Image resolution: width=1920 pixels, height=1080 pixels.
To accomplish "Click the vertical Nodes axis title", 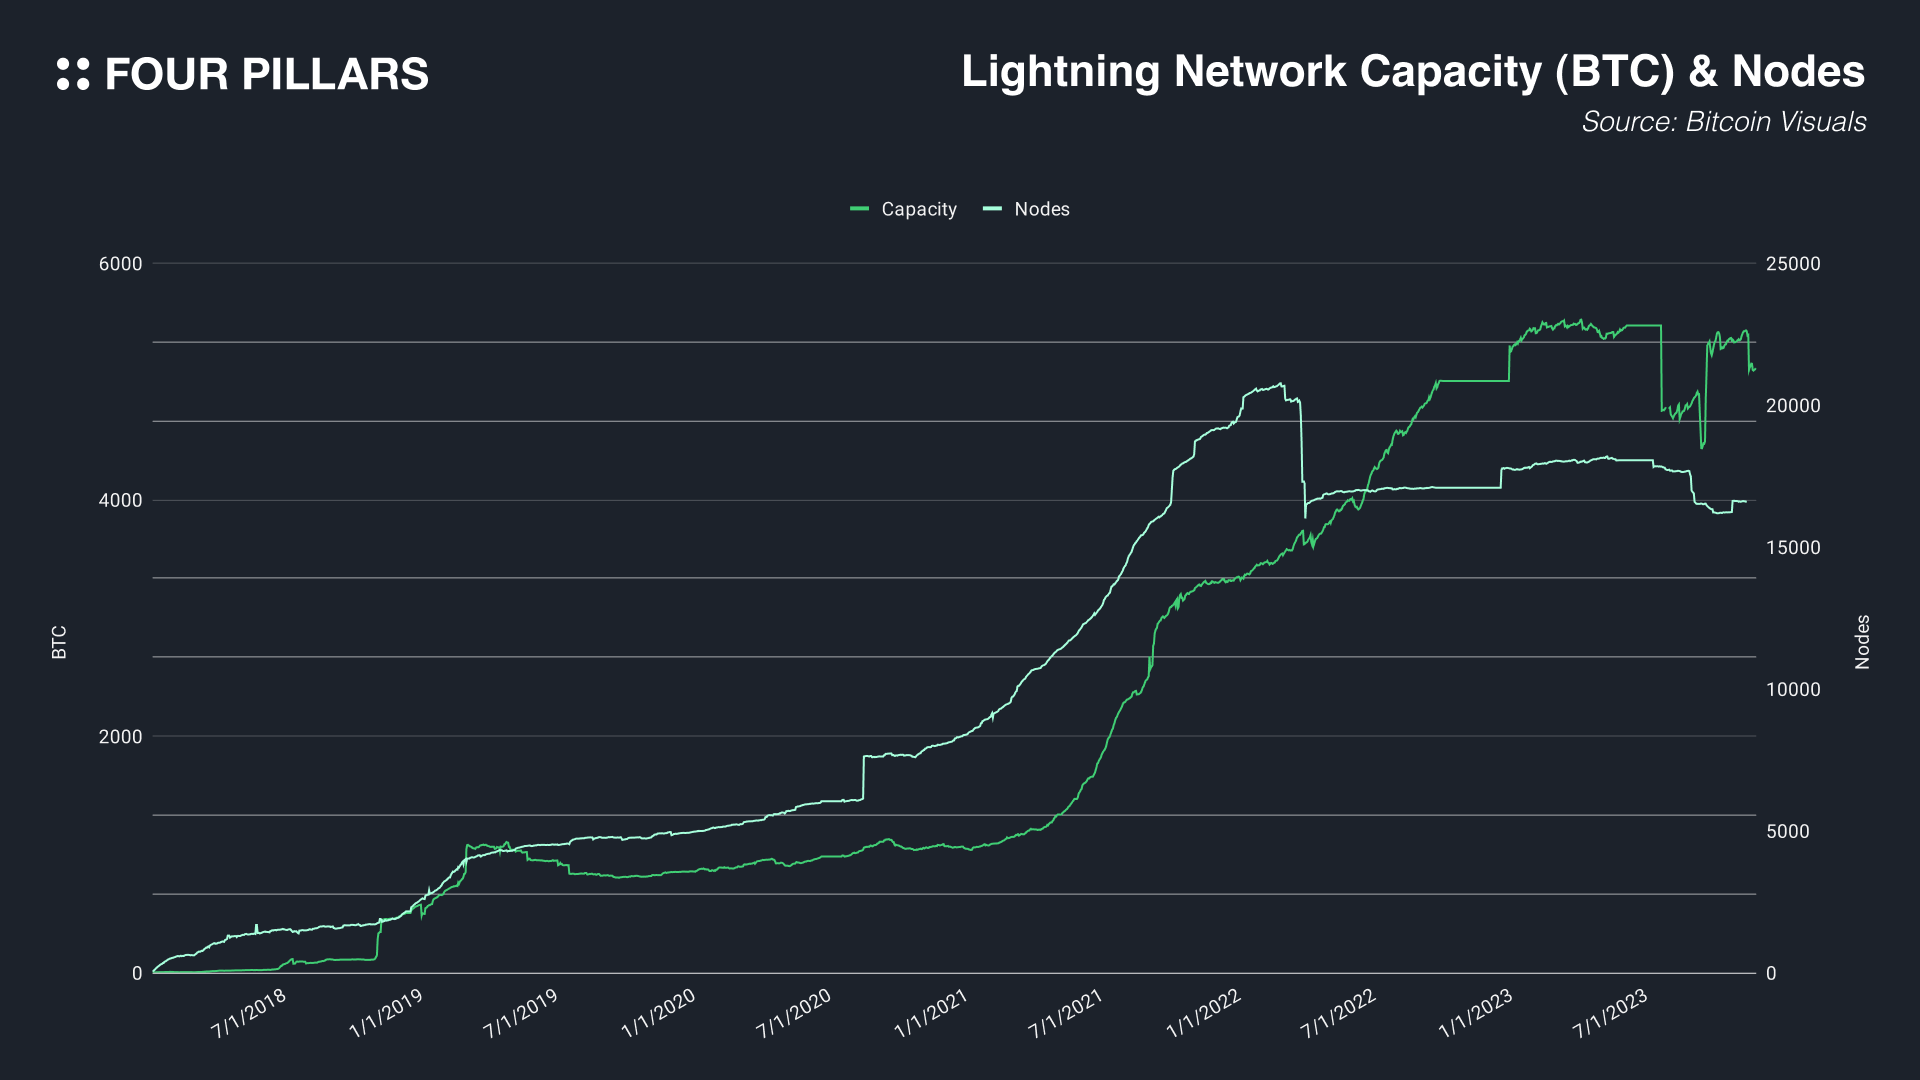I will (x=1862, y=642).
